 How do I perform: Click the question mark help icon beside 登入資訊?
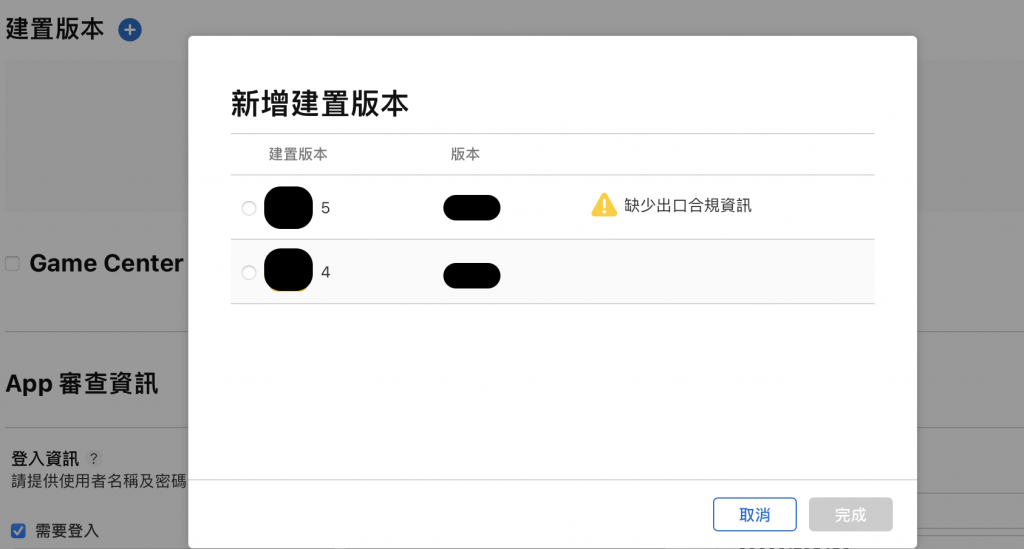[x=94, y=458]
